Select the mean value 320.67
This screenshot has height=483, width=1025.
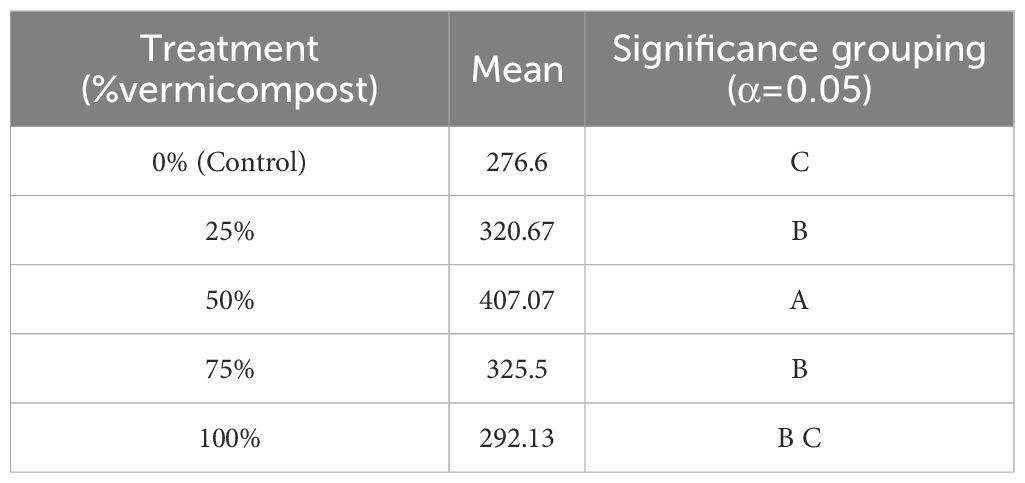point(517,231)
